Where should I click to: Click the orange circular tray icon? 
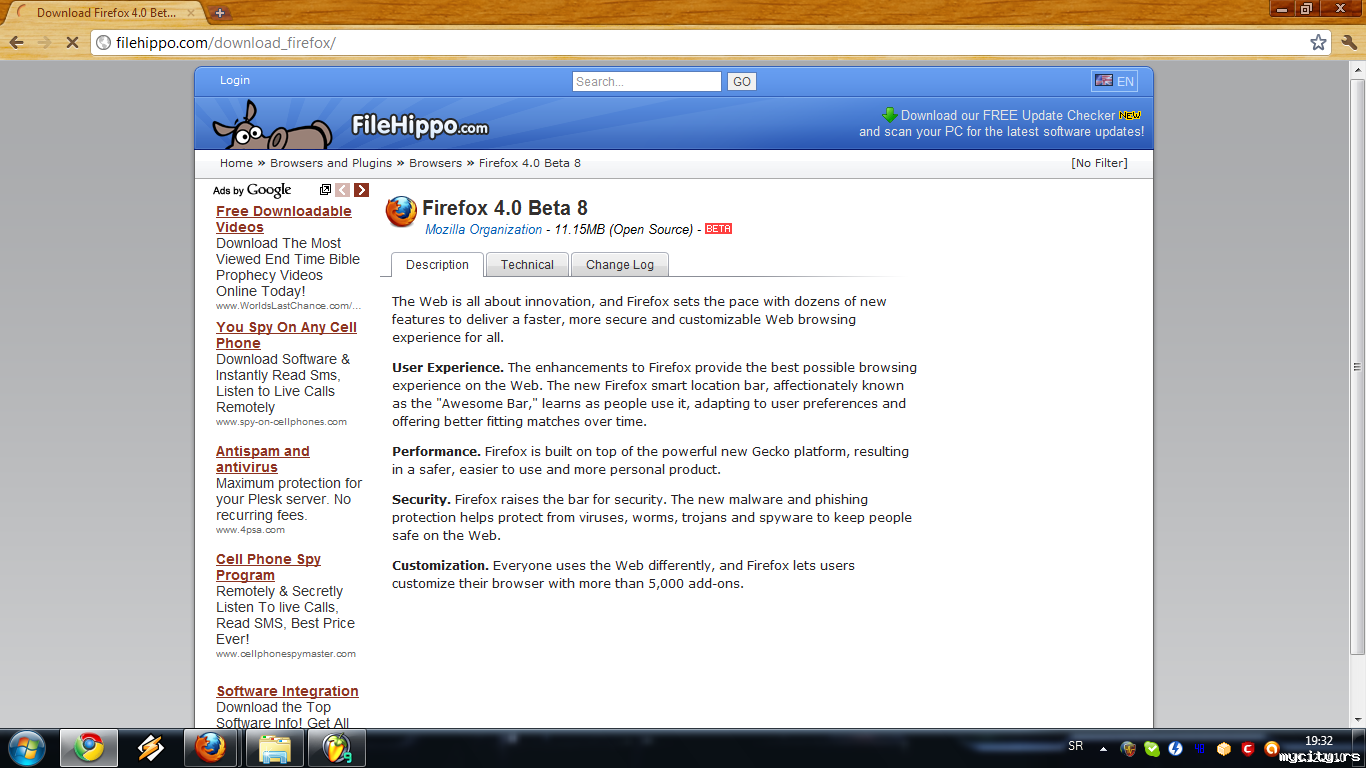(1272, 748)
